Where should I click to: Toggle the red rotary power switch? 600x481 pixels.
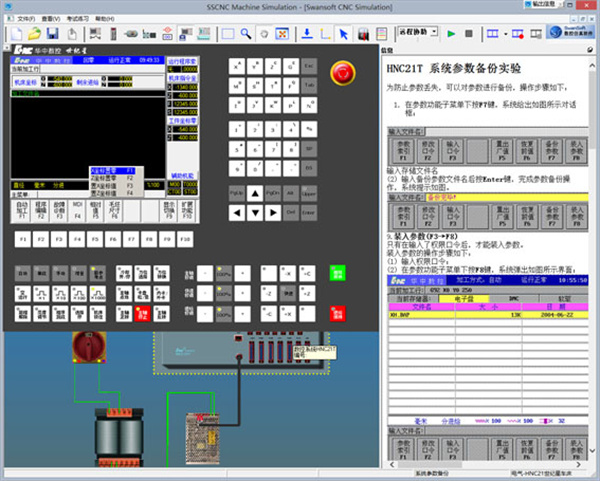coord(87,348)
